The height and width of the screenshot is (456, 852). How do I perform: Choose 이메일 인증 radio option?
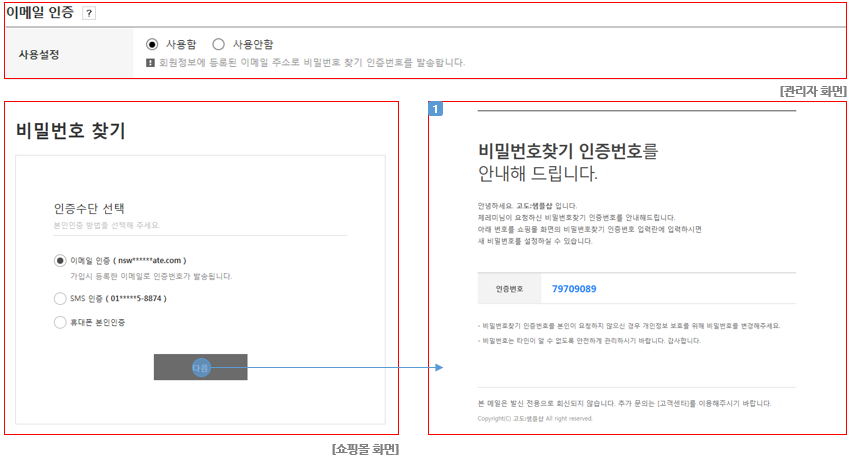point(60,261)
